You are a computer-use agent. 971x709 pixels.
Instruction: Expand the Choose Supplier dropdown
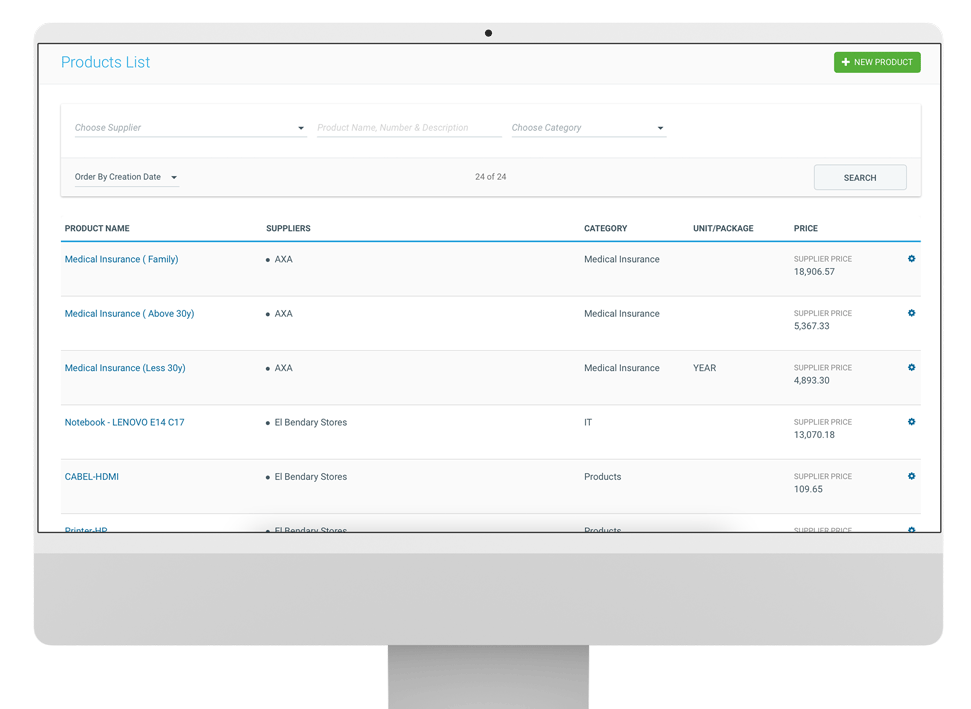point(190,128)
